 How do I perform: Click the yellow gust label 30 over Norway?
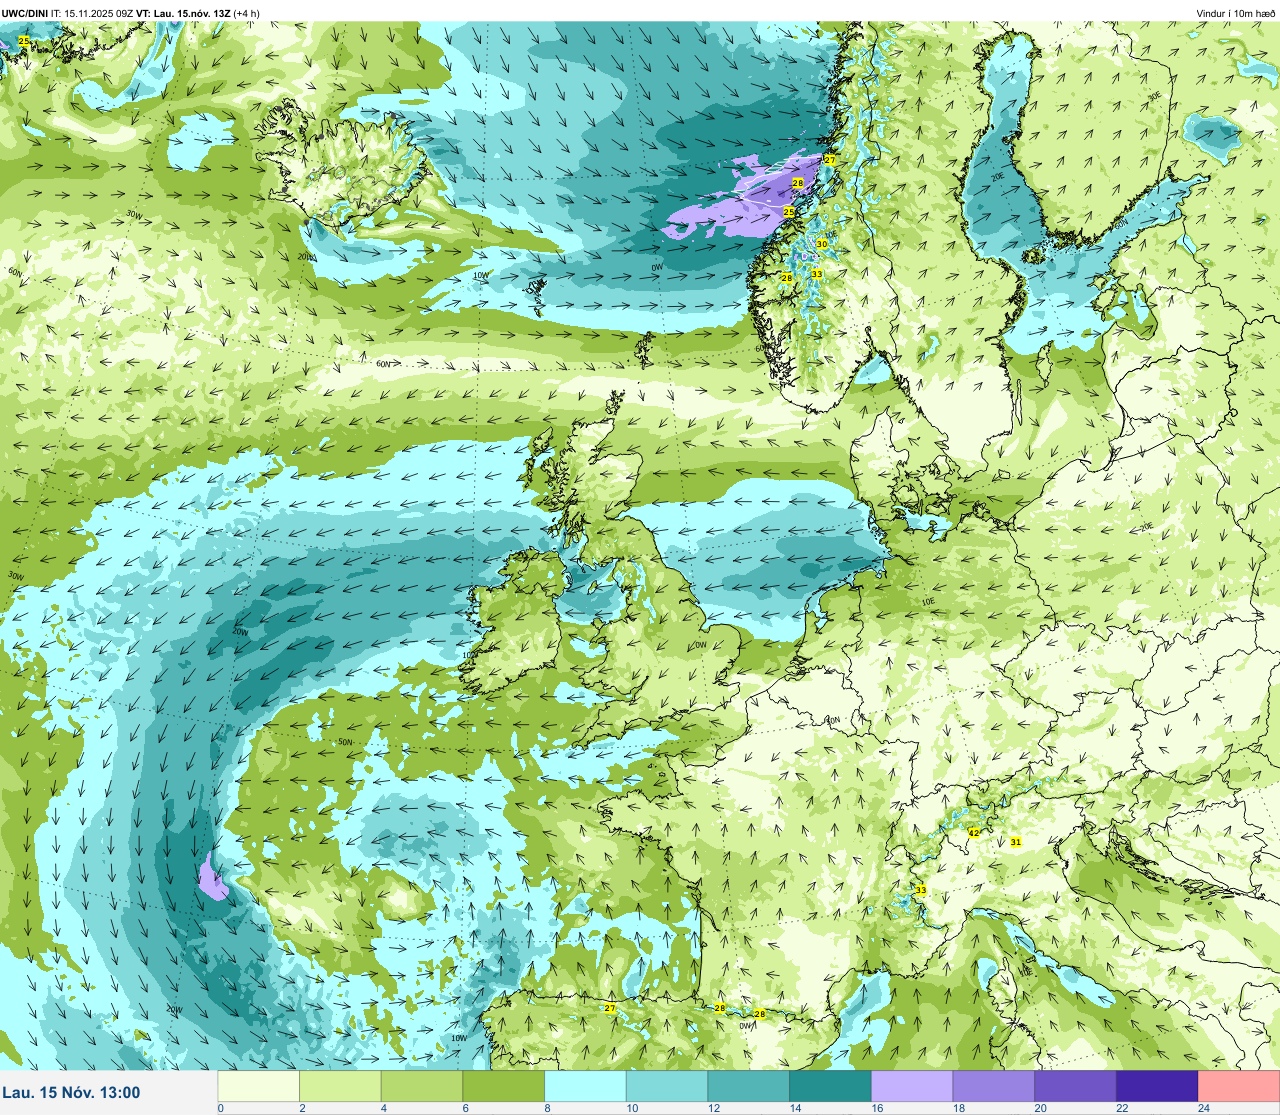[x=822, y=244]
